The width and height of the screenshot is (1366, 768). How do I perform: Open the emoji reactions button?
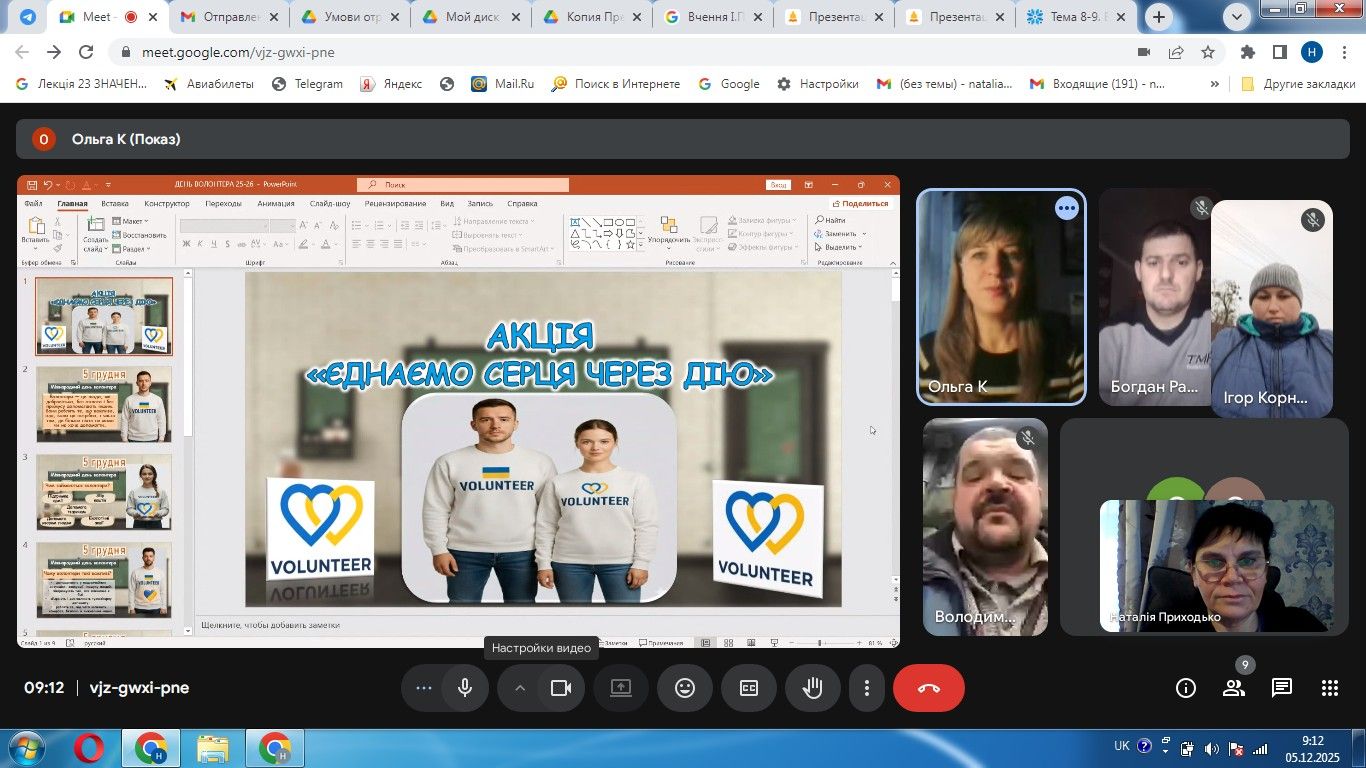coord(685,688)
